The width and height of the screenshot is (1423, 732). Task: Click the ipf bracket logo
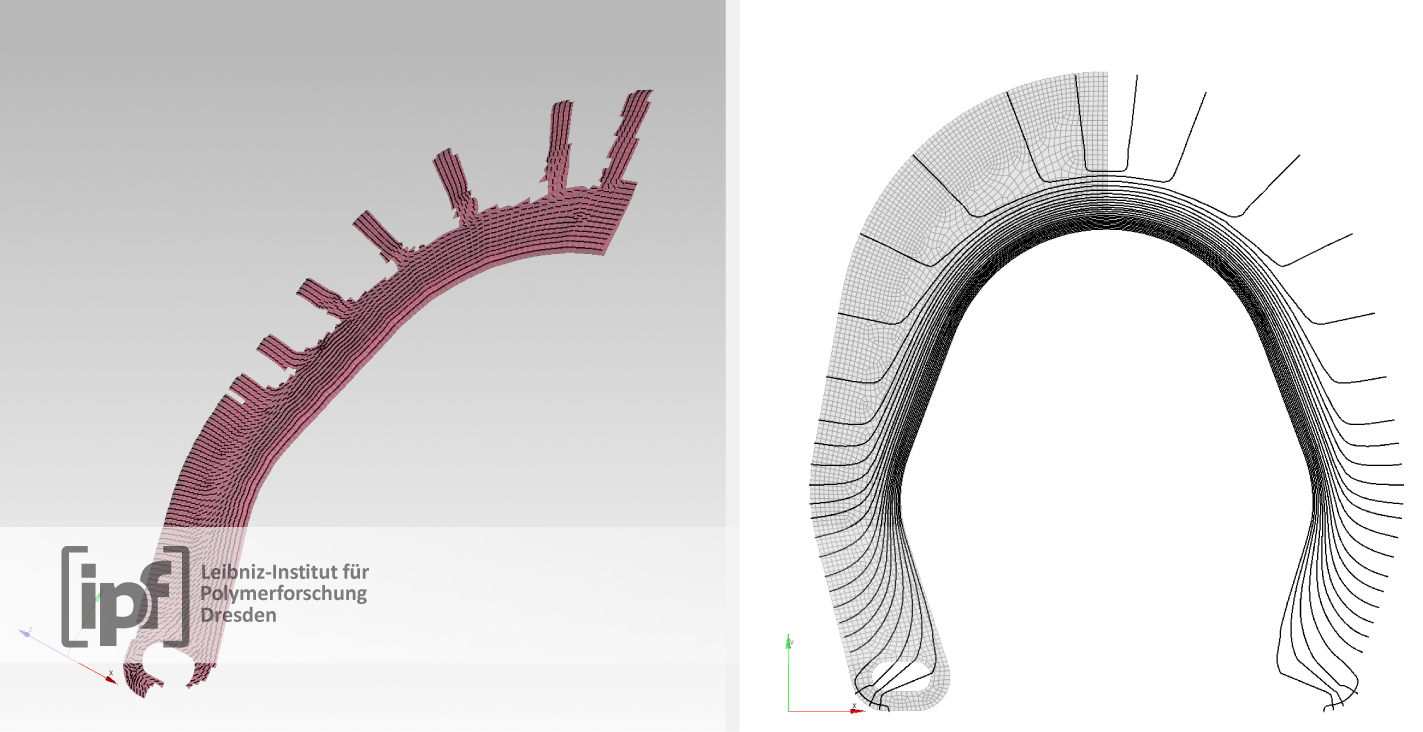[x=124, y=596]
